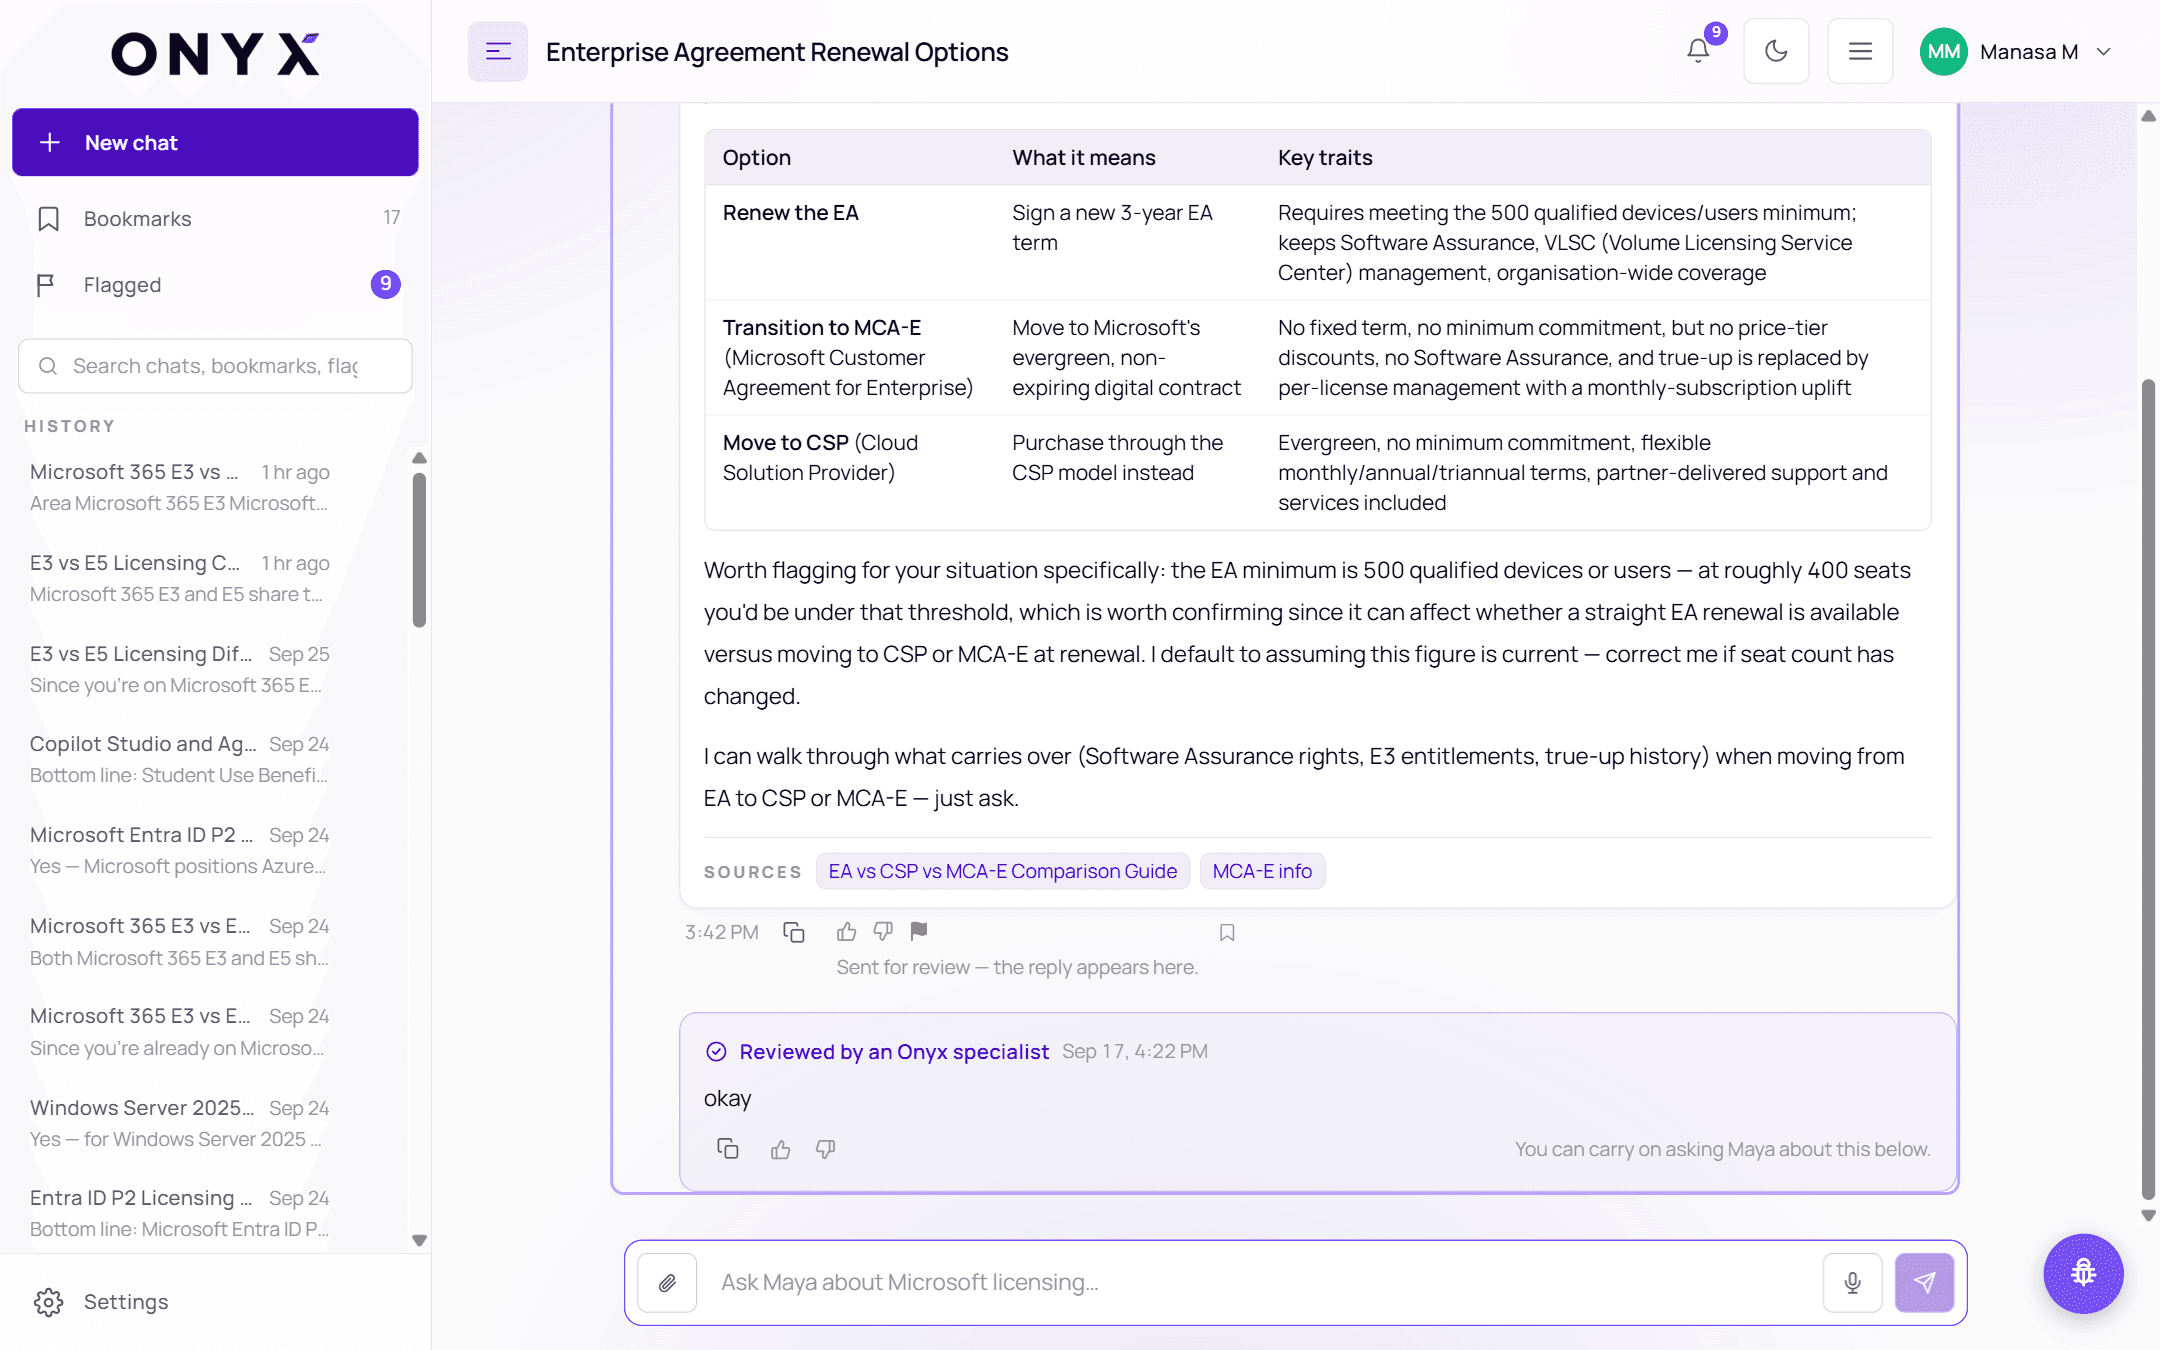Click the chat scrollbar thumb
Screen dimensions: 2160x1350
[x=2148, y=789]
